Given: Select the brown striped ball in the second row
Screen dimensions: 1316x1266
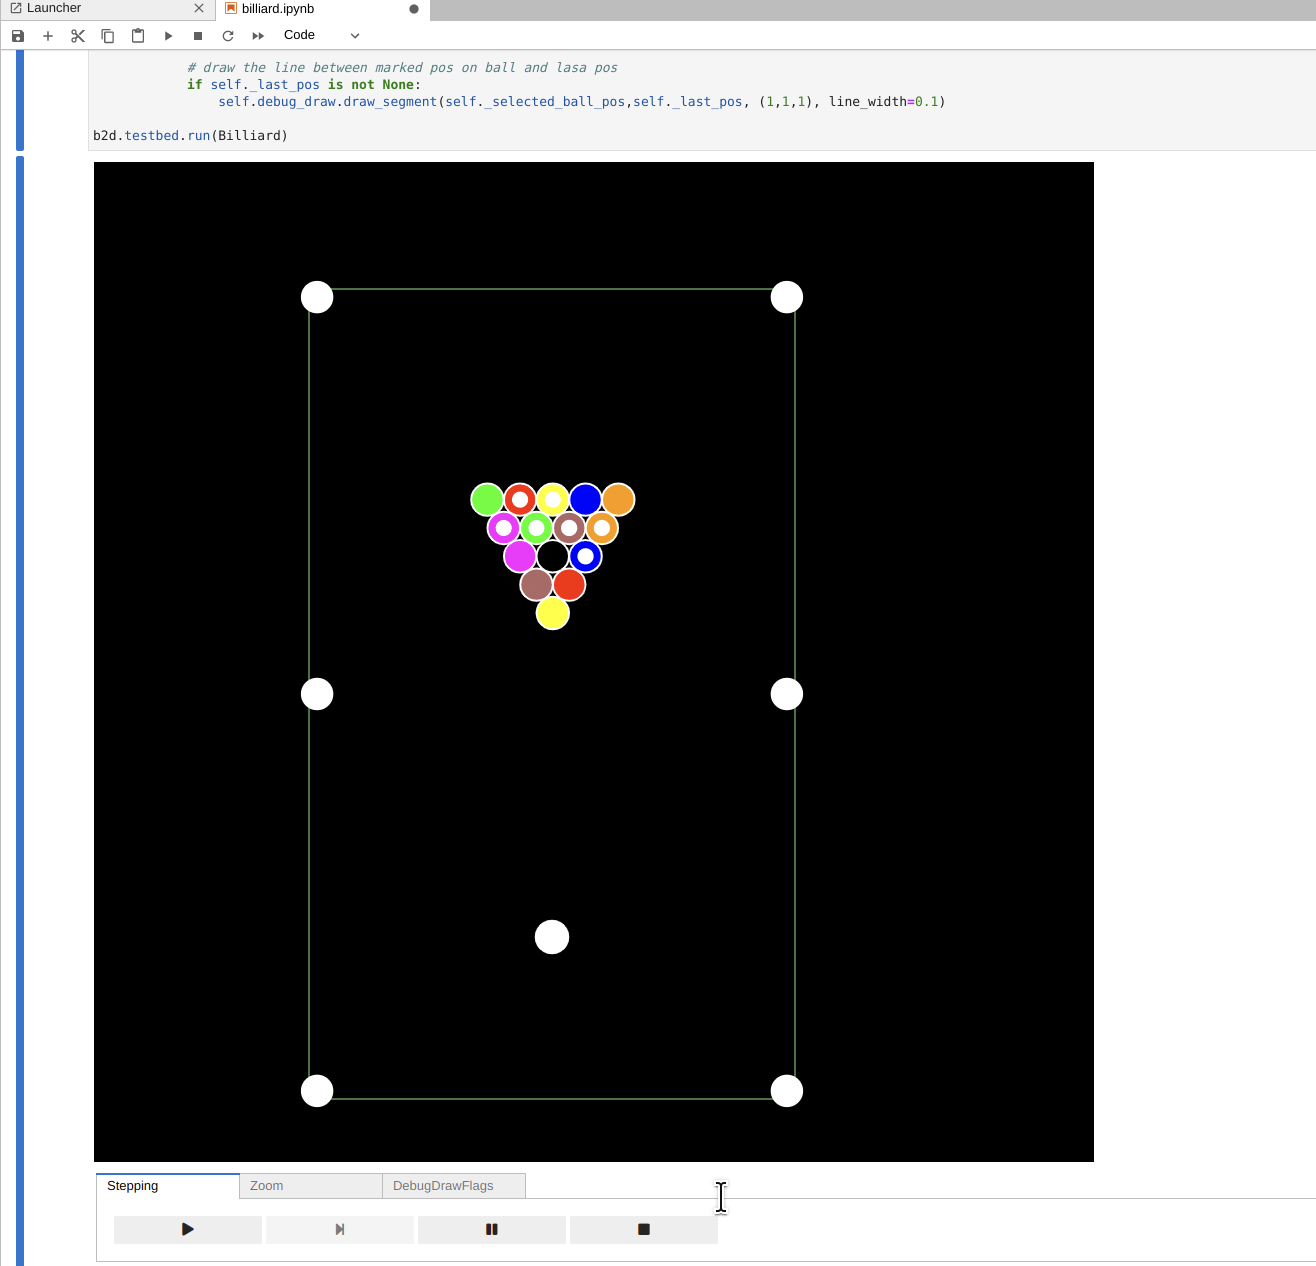Looking at the screenshot, I should (569, 527).
